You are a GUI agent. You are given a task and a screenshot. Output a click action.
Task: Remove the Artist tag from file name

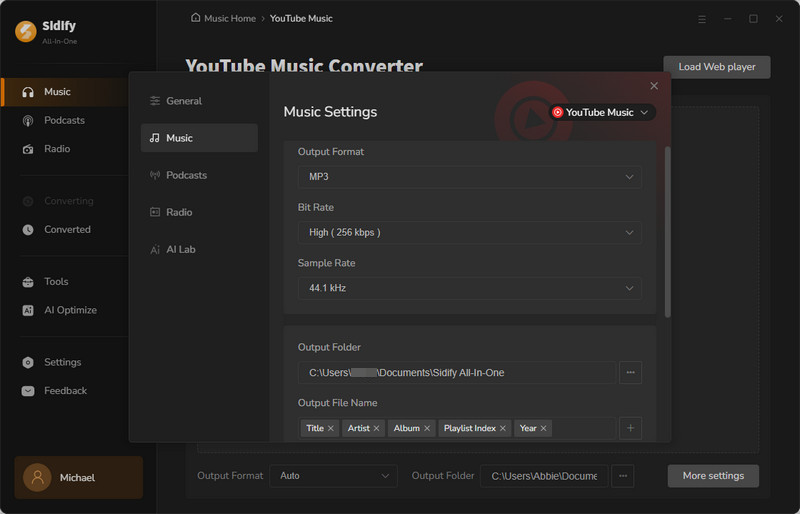[x=377, y=428]
